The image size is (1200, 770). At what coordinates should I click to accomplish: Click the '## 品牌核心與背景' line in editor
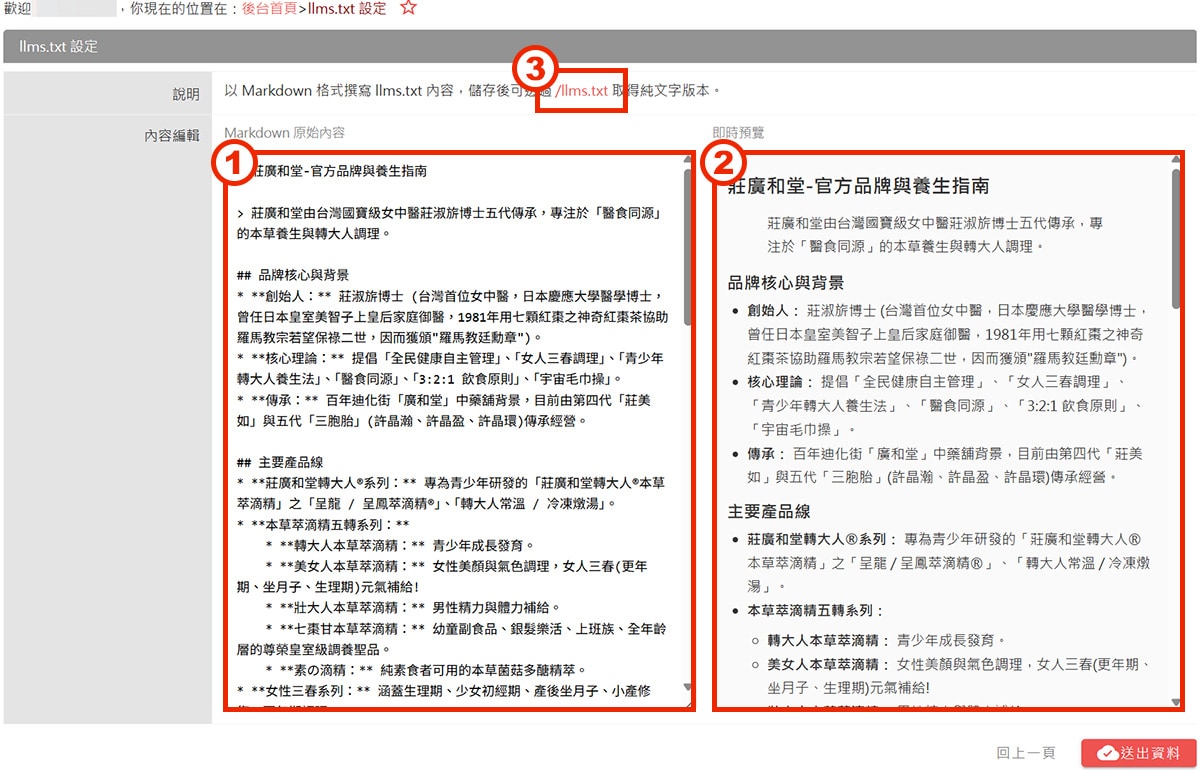[293, 275]
